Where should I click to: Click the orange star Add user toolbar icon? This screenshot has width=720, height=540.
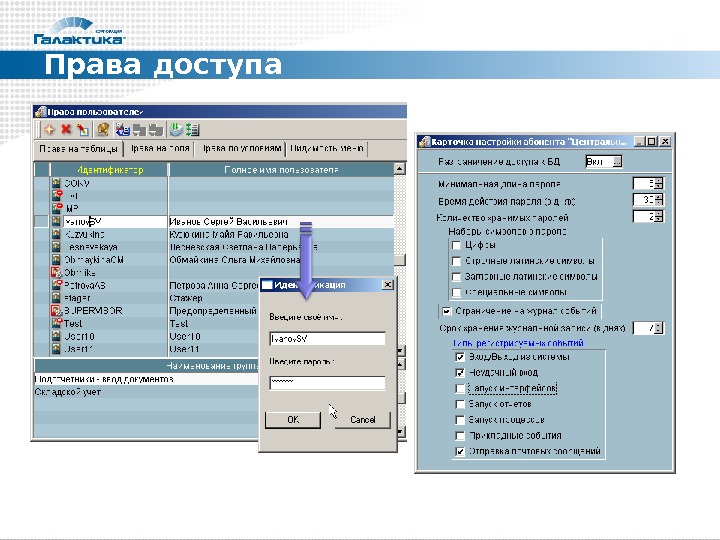[49, 130]
